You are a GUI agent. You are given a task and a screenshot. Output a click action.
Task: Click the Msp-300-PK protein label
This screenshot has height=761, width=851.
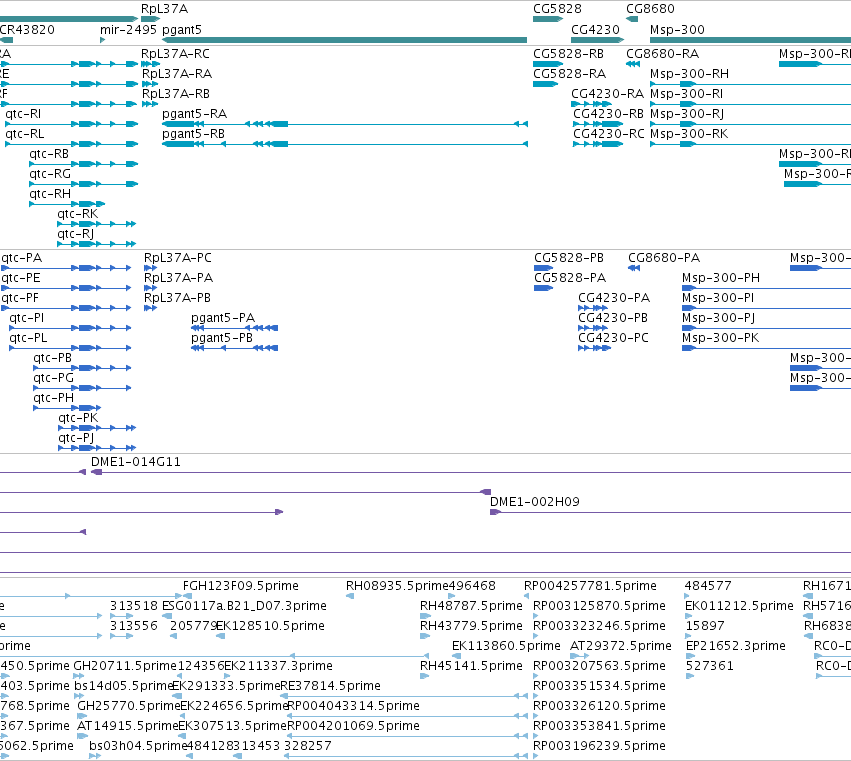[721, 338]
